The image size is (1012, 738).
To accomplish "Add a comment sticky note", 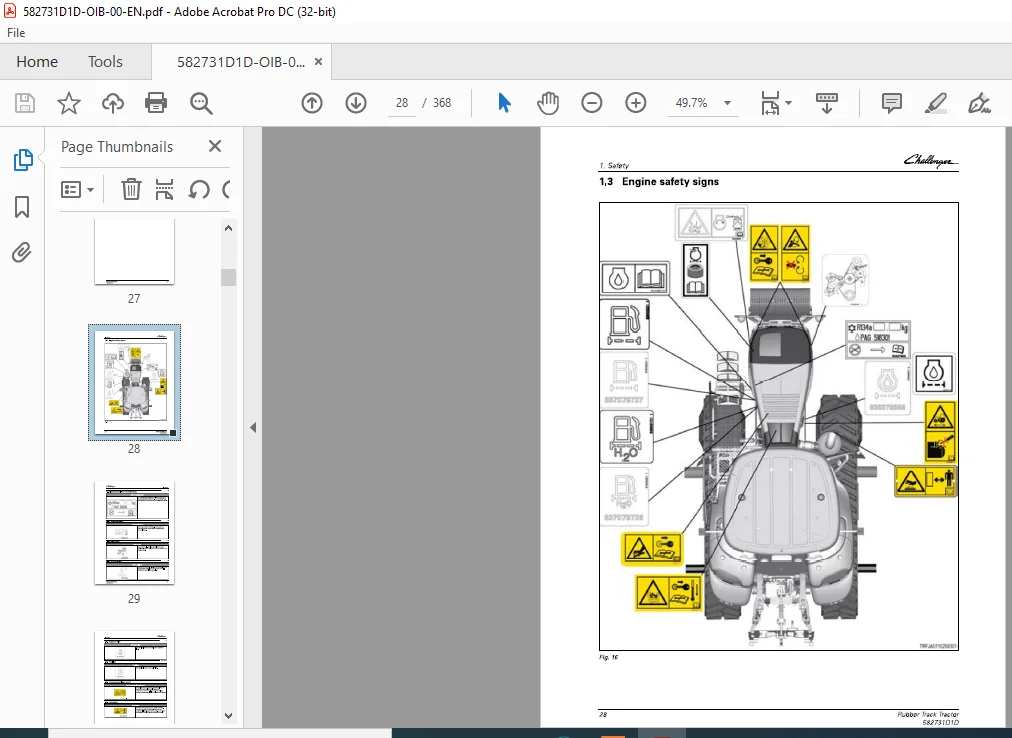I will coord(891,103).
